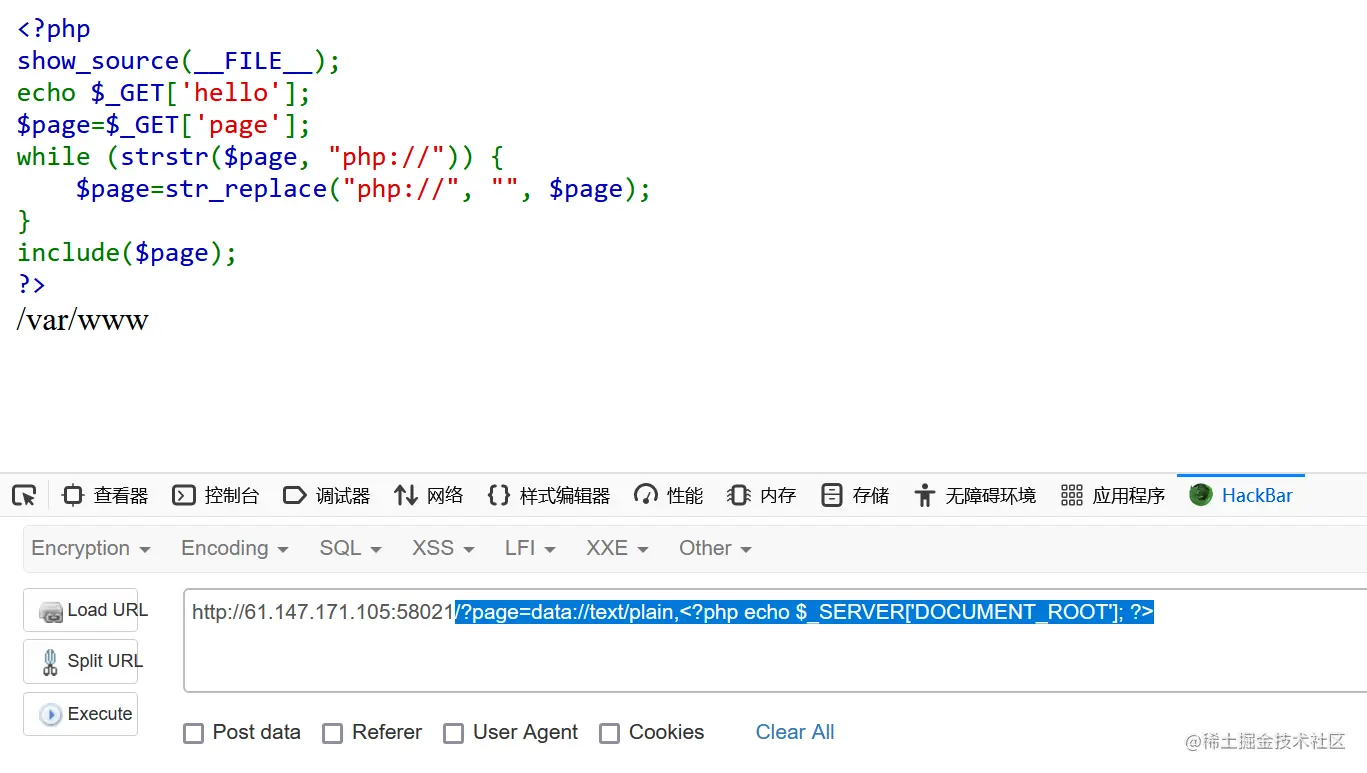1367x773 pixels.
Task: Switch to the 网络 network tab
Action: coord(429,495)
